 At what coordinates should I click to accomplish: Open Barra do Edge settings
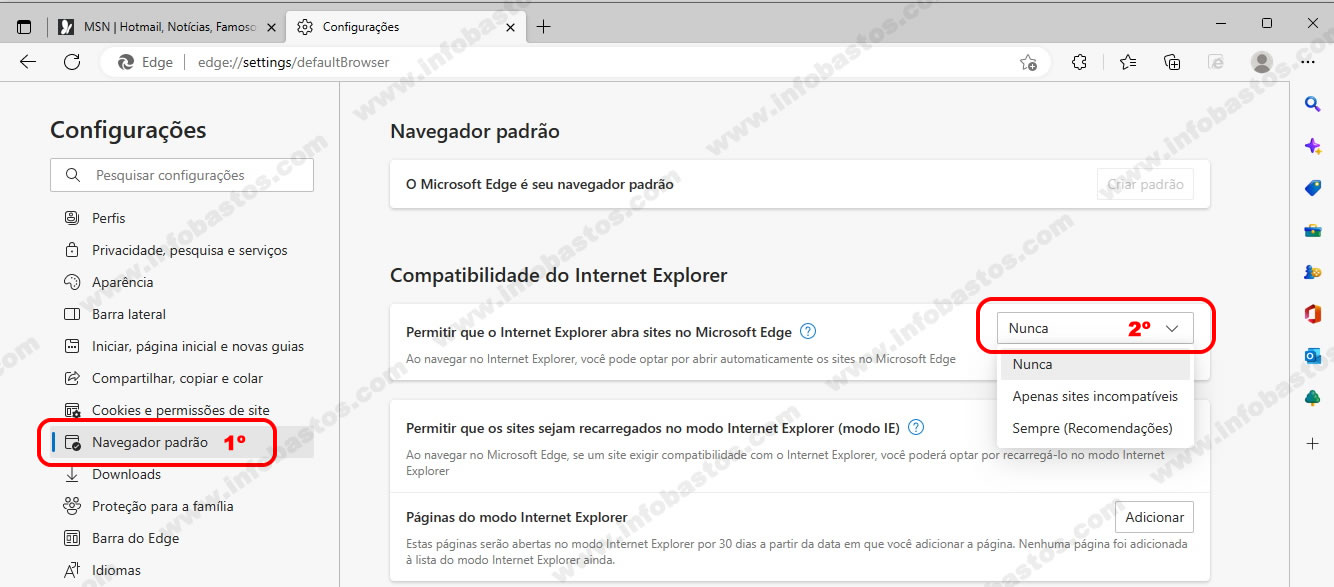tap(182, 538)
